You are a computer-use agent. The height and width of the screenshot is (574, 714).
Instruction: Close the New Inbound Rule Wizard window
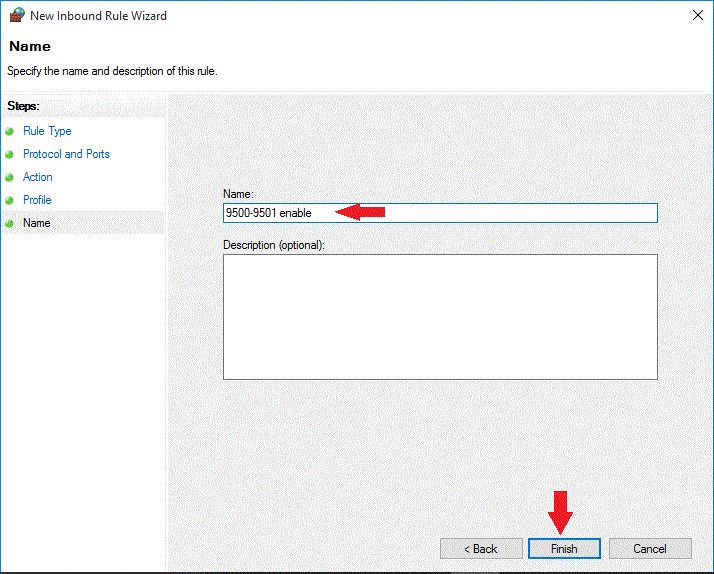coord(696,16)
